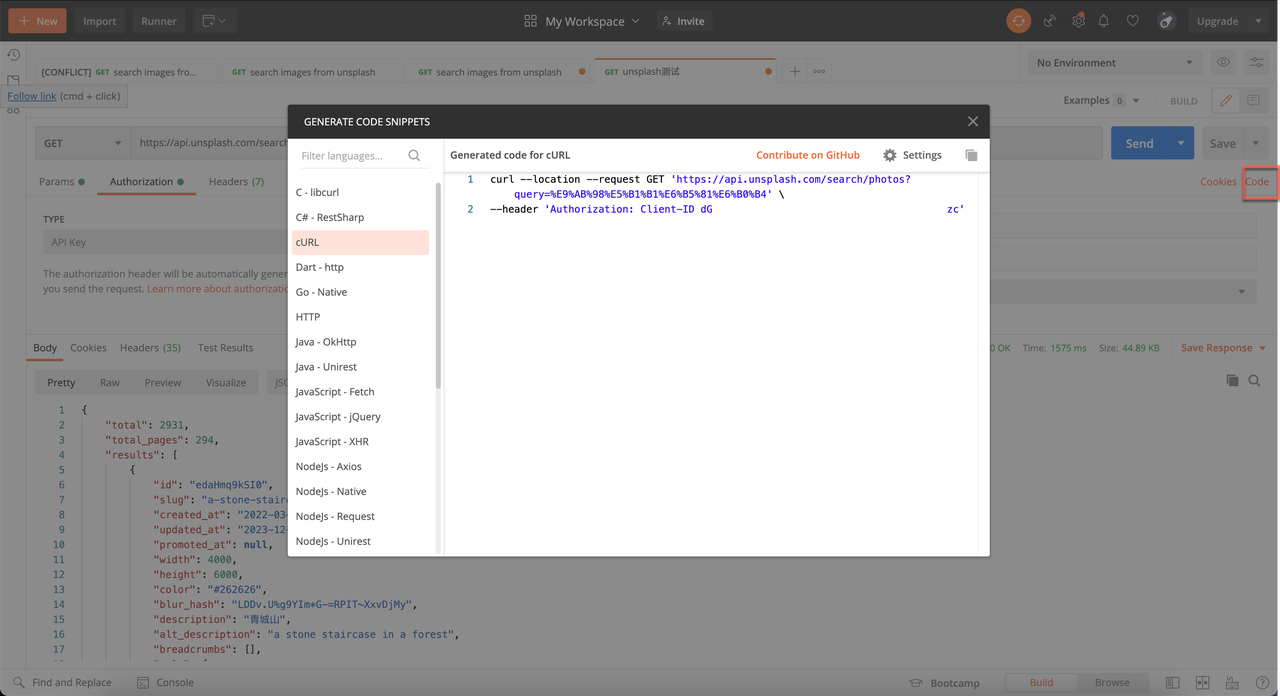Screen dimensions: 1280x696
Task: Click the sync status icon
Action: [x=1018, y=20]
